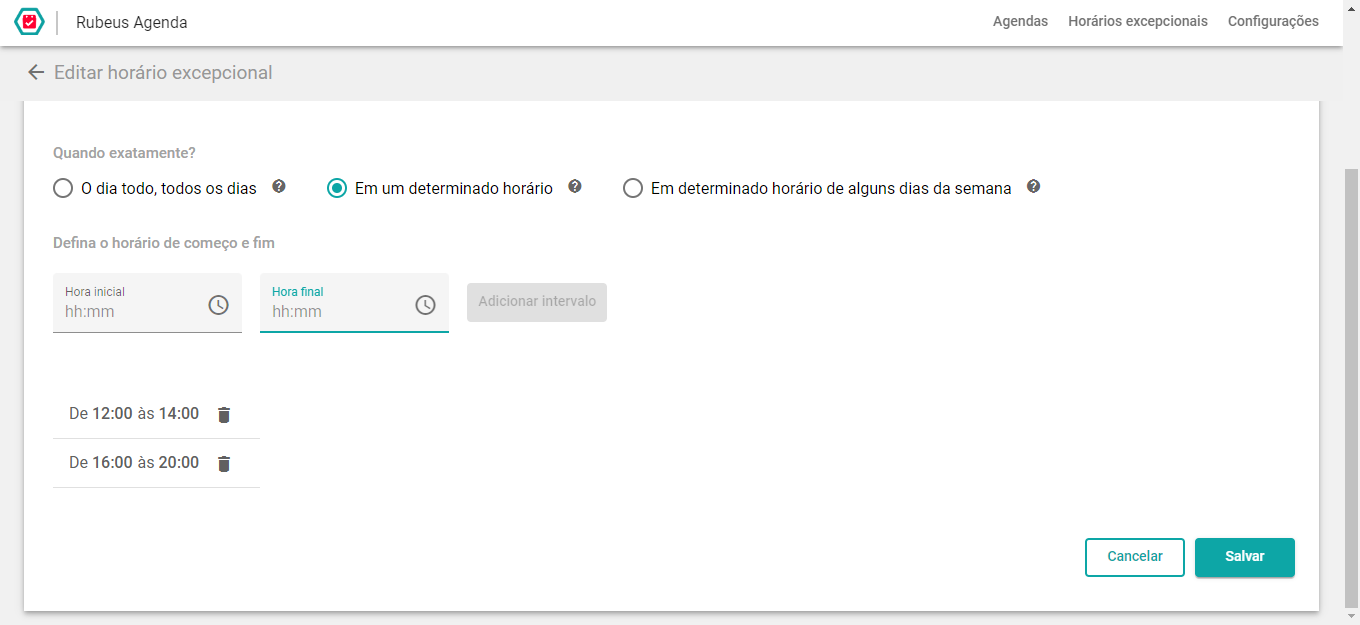Click the page vertical scrollbar
The image size is (1360, 625).
coord(1351,387)
